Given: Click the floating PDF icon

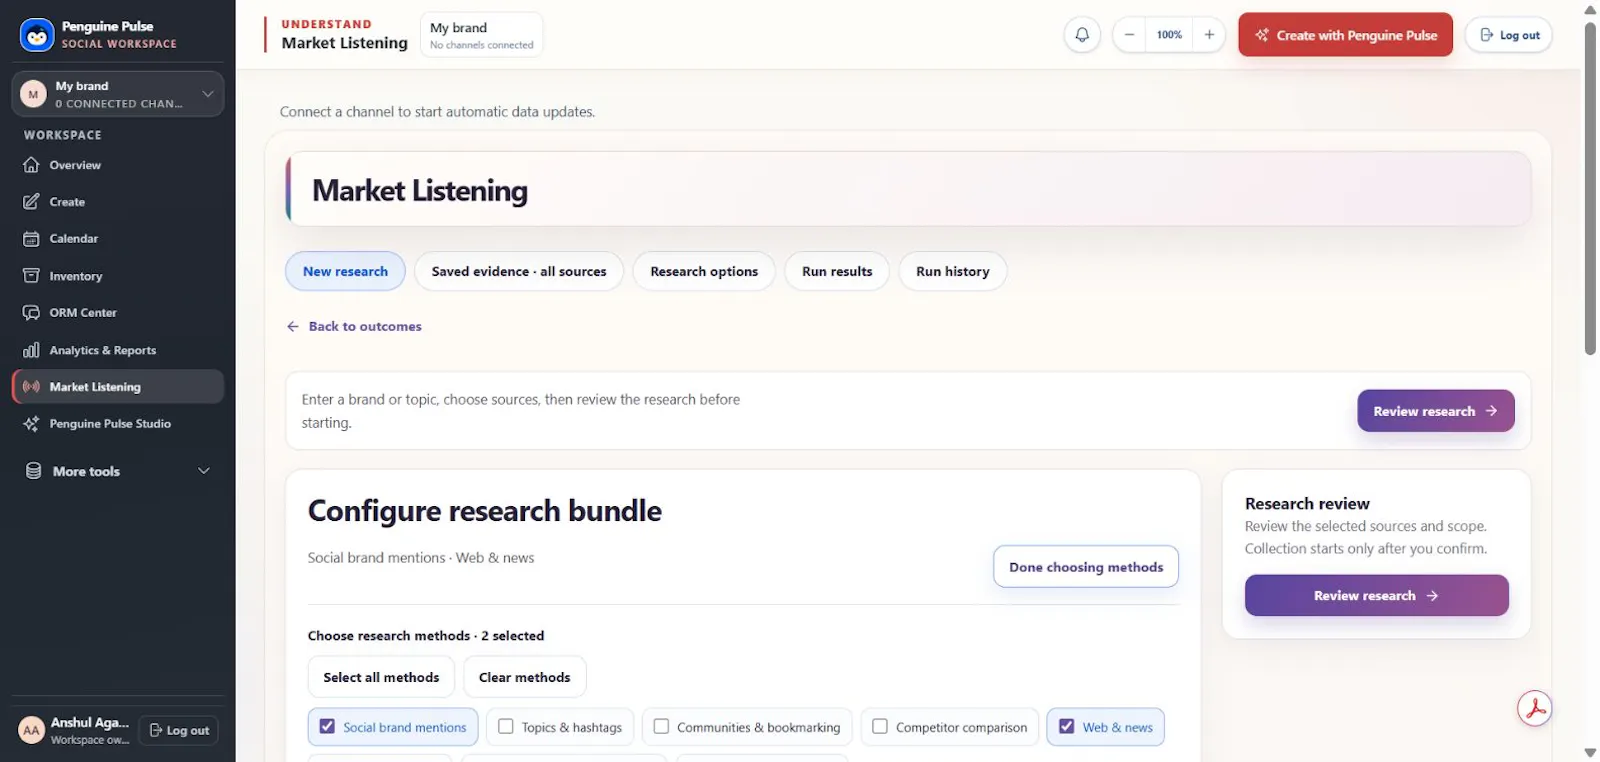Looking at the screenshot, I should pyautogui.click(x=1535, y=709).
